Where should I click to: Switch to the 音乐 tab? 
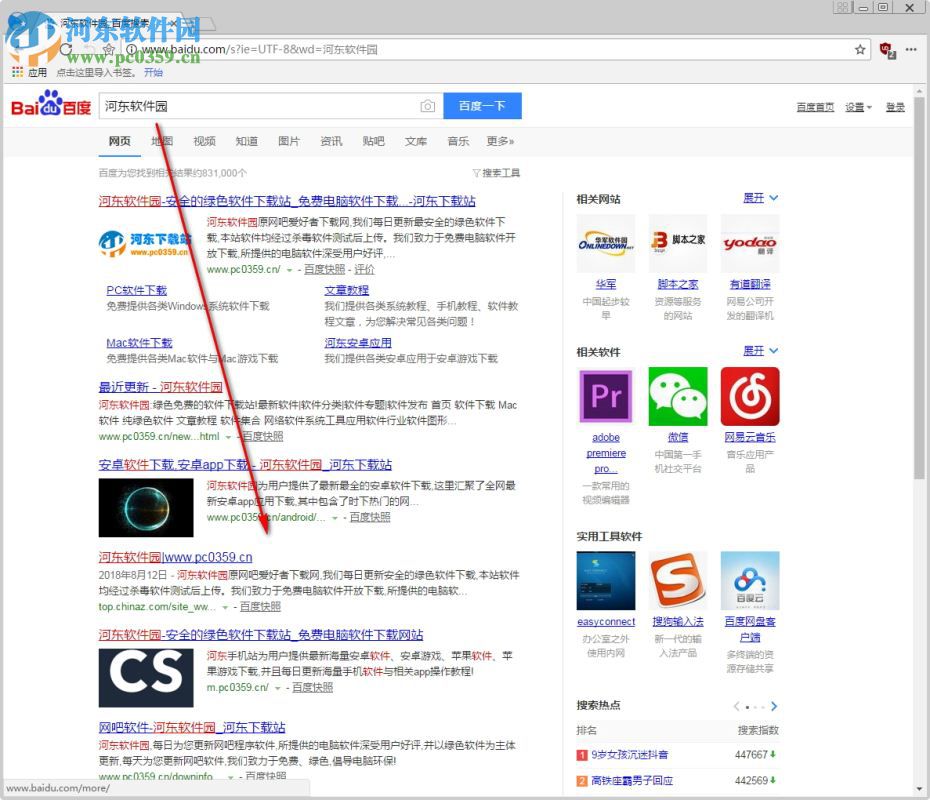(x=458, y=141)
